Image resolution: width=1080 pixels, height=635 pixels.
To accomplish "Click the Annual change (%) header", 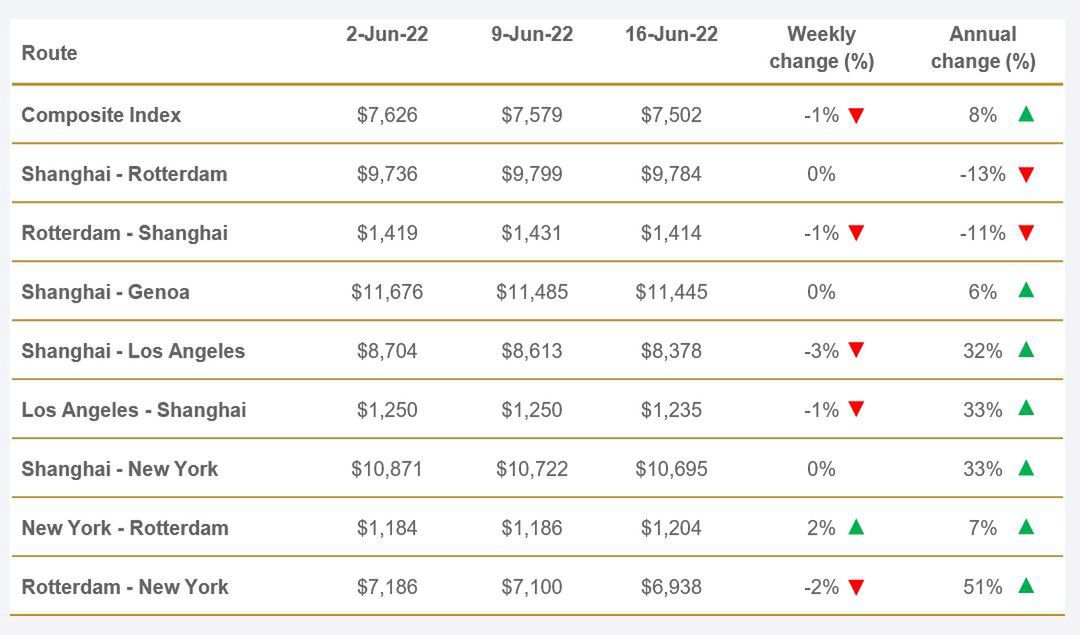I will [982, 48].
